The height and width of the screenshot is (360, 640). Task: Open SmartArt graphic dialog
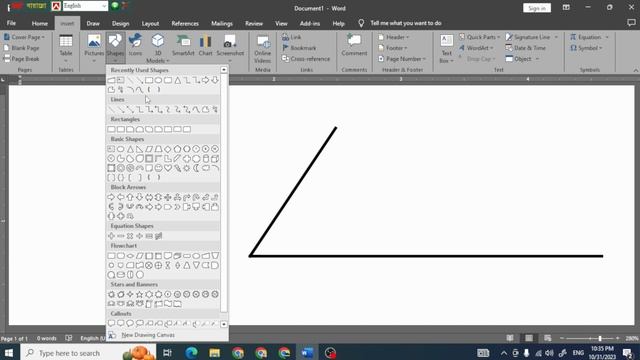[183, 46]
